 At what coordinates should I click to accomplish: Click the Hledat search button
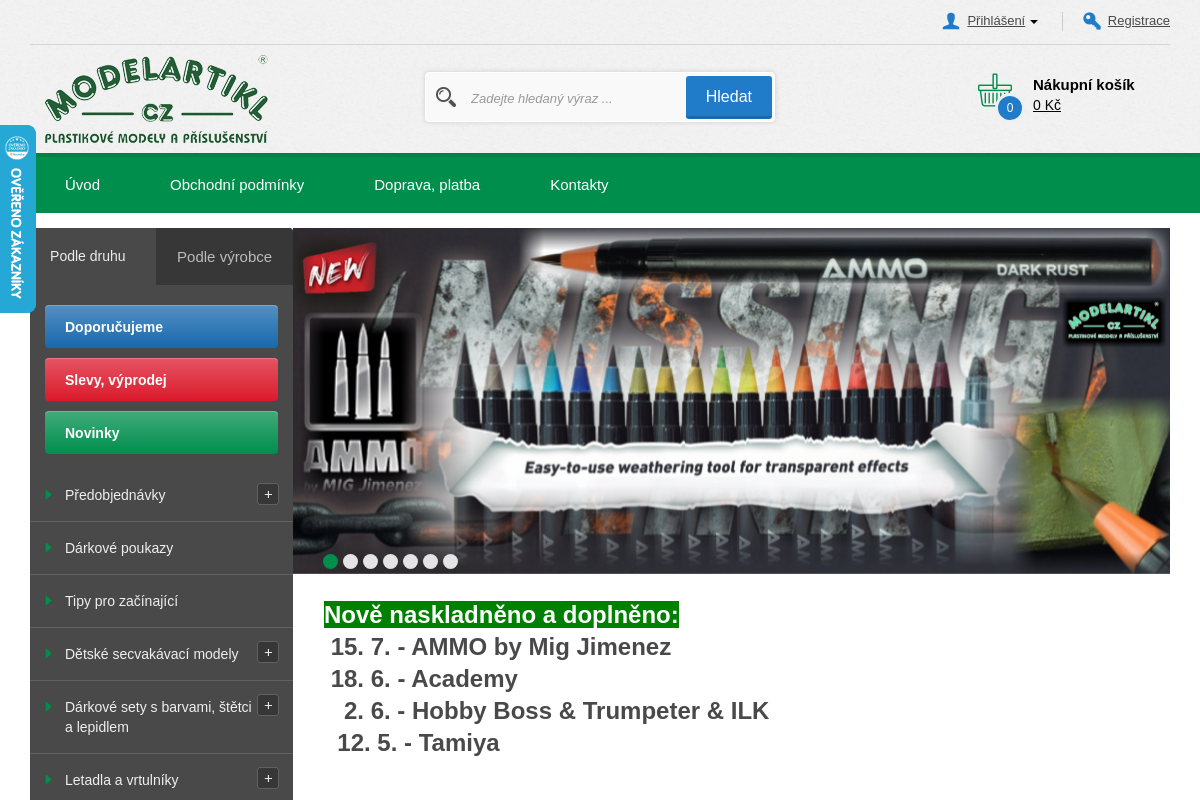click(x=729, y=97)
